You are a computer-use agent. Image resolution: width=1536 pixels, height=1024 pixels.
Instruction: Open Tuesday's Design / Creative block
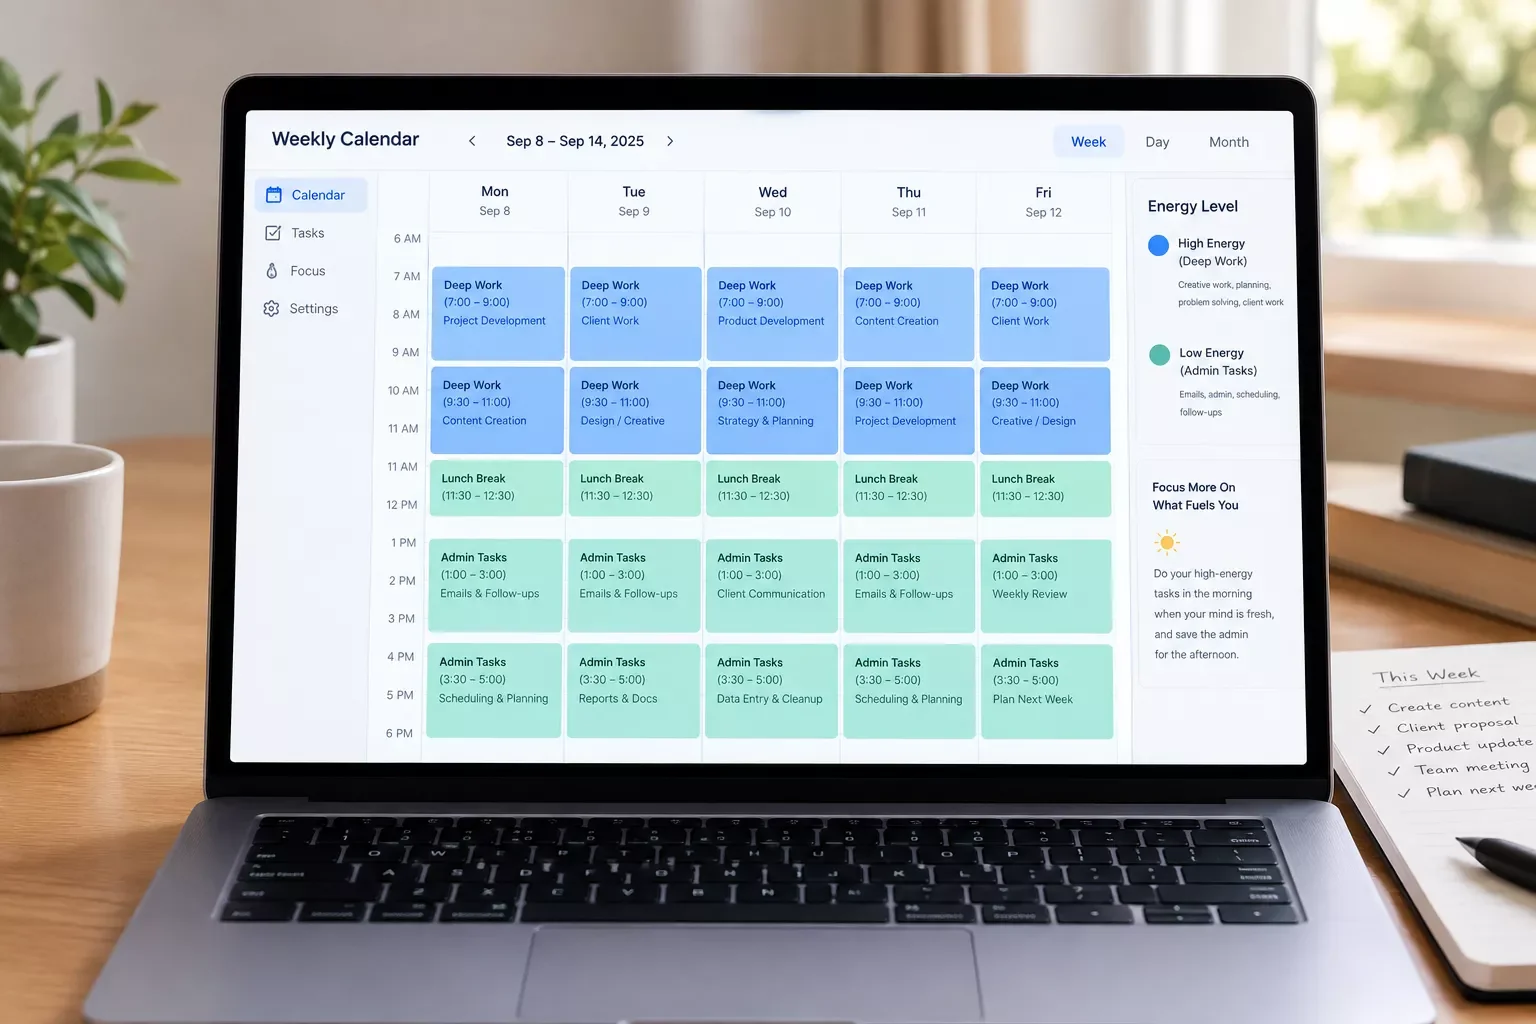click(634, 410)
